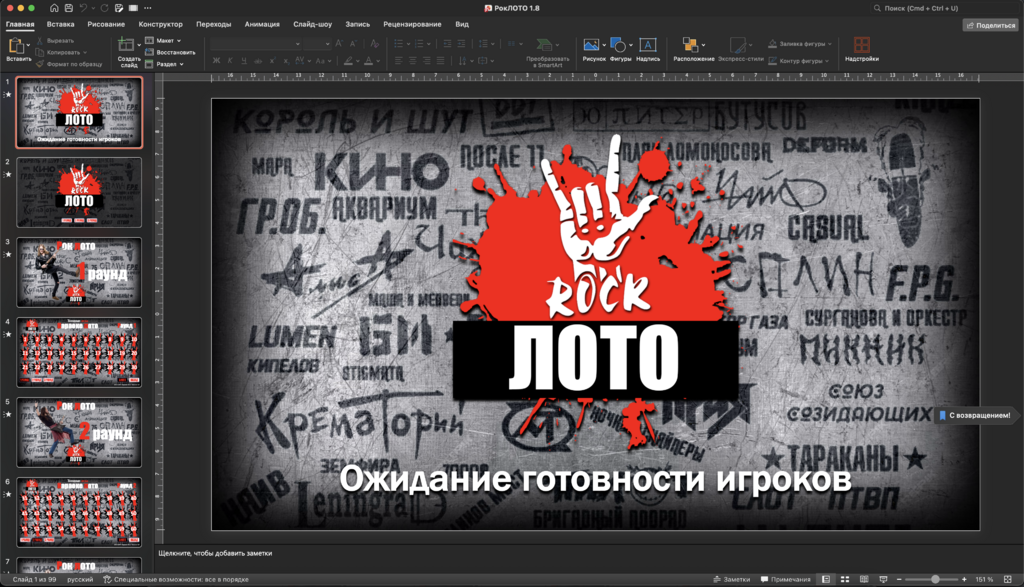Select slide 6 thumbnail
Image resolution: width=1024 pixels, height=587 pixels.
click(x=79, y=513)
